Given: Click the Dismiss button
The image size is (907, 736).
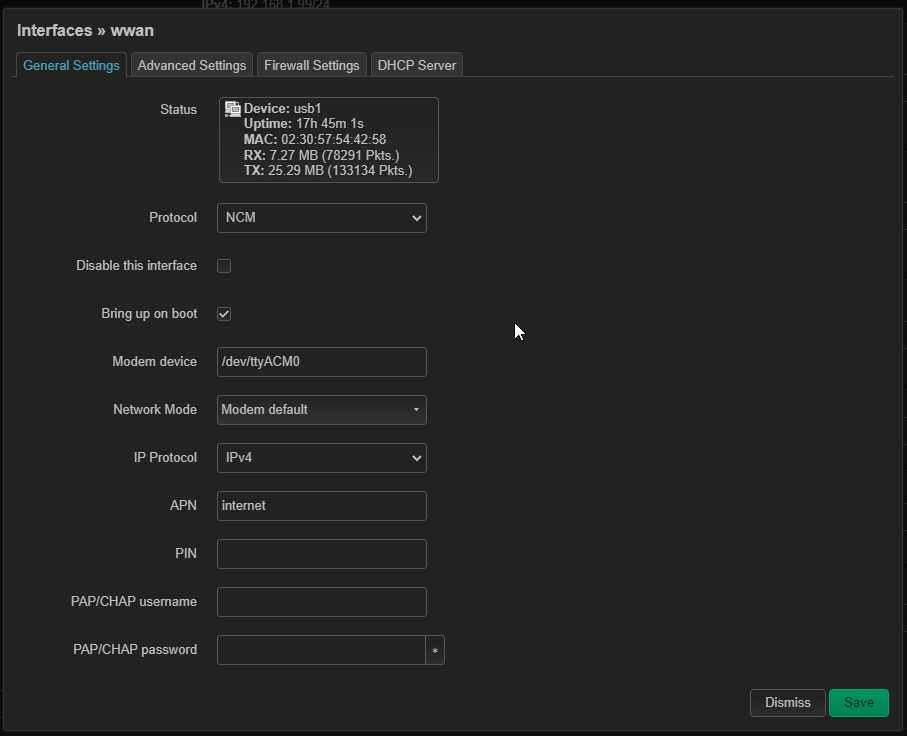Looking at the screenshot, I should 787,703.
